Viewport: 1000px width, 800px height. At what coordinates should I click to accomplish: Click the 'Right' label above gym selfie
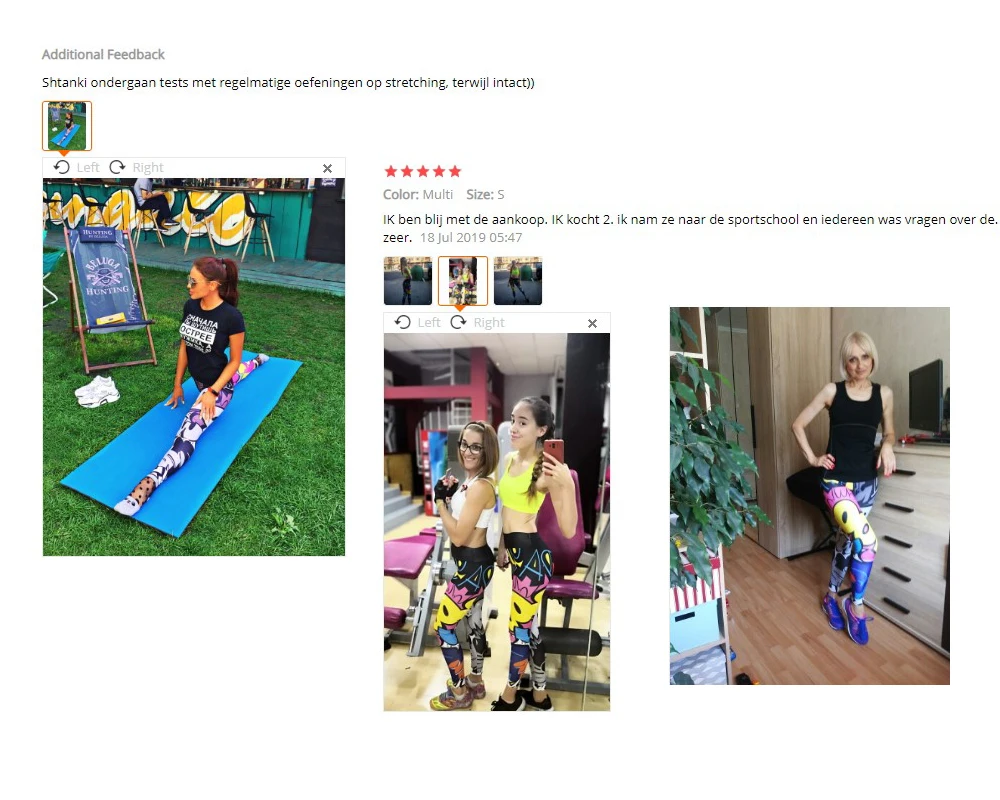coord(489,322)
